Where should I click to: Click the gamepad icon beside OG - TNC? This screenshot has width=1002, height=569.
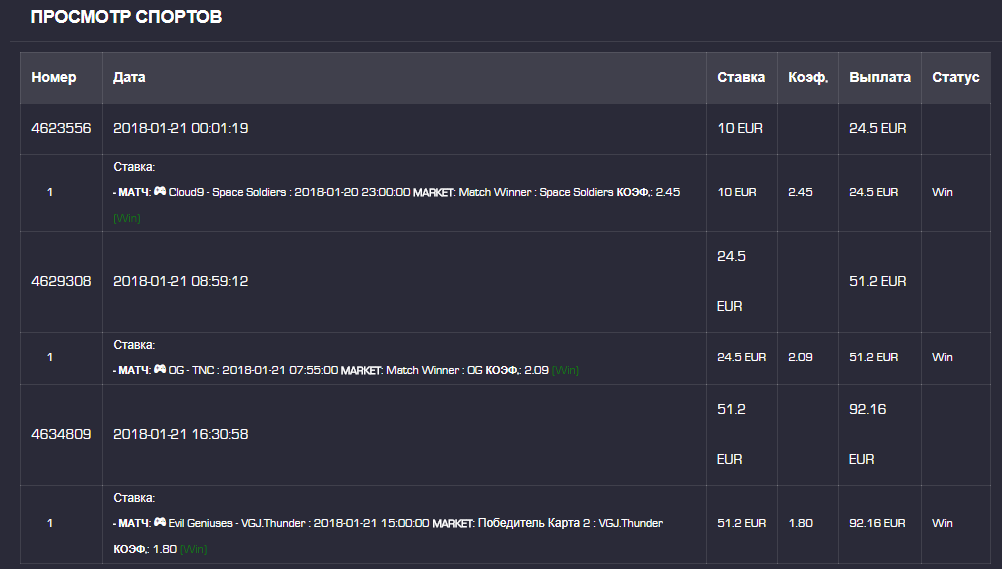[x=160, y=370]
